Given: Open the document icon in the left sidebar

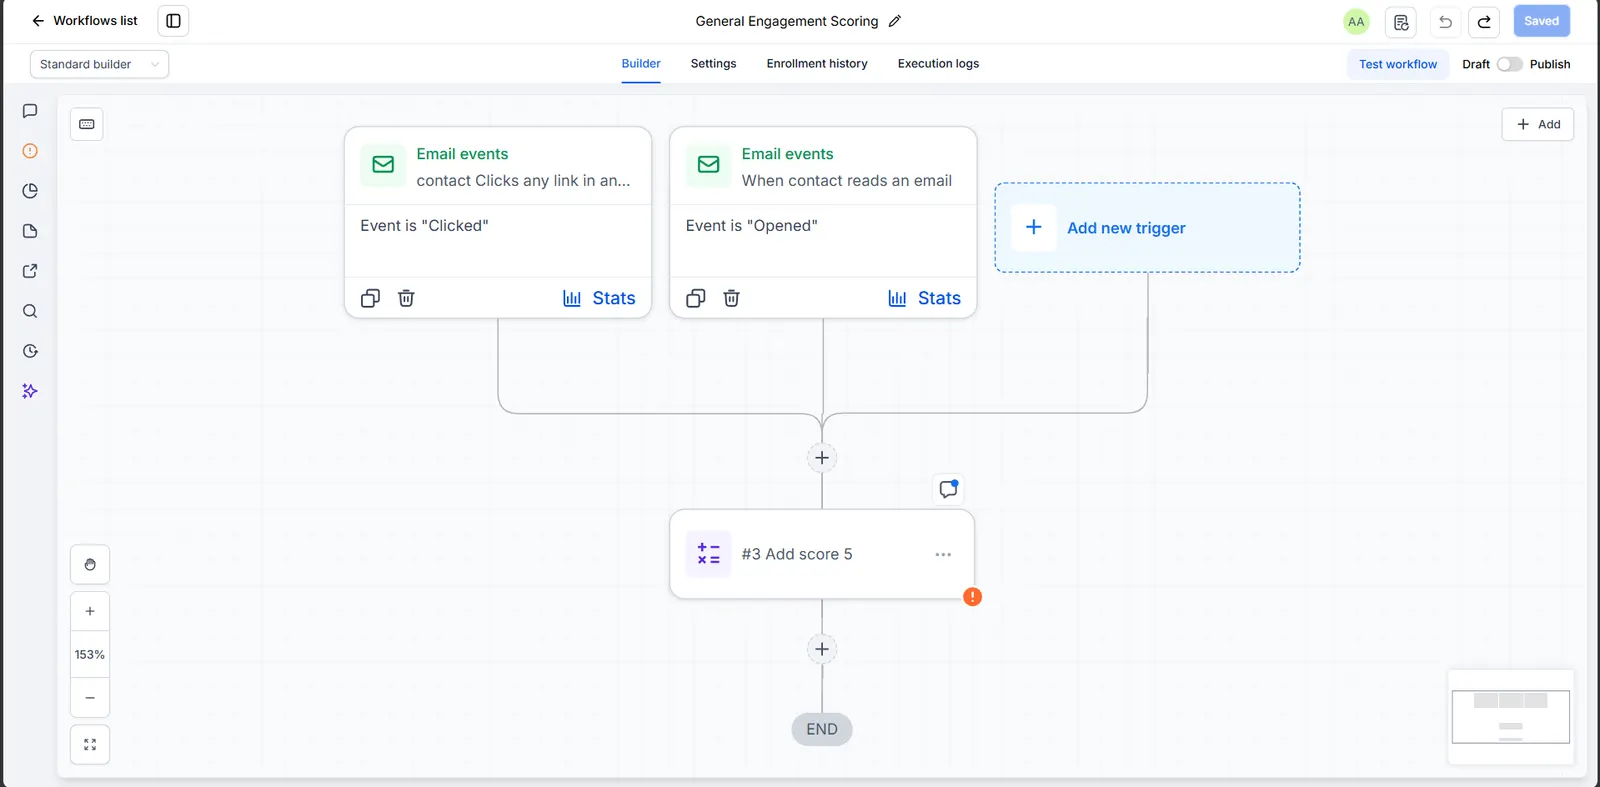Looking at the screenshot, I should [30, 231].
